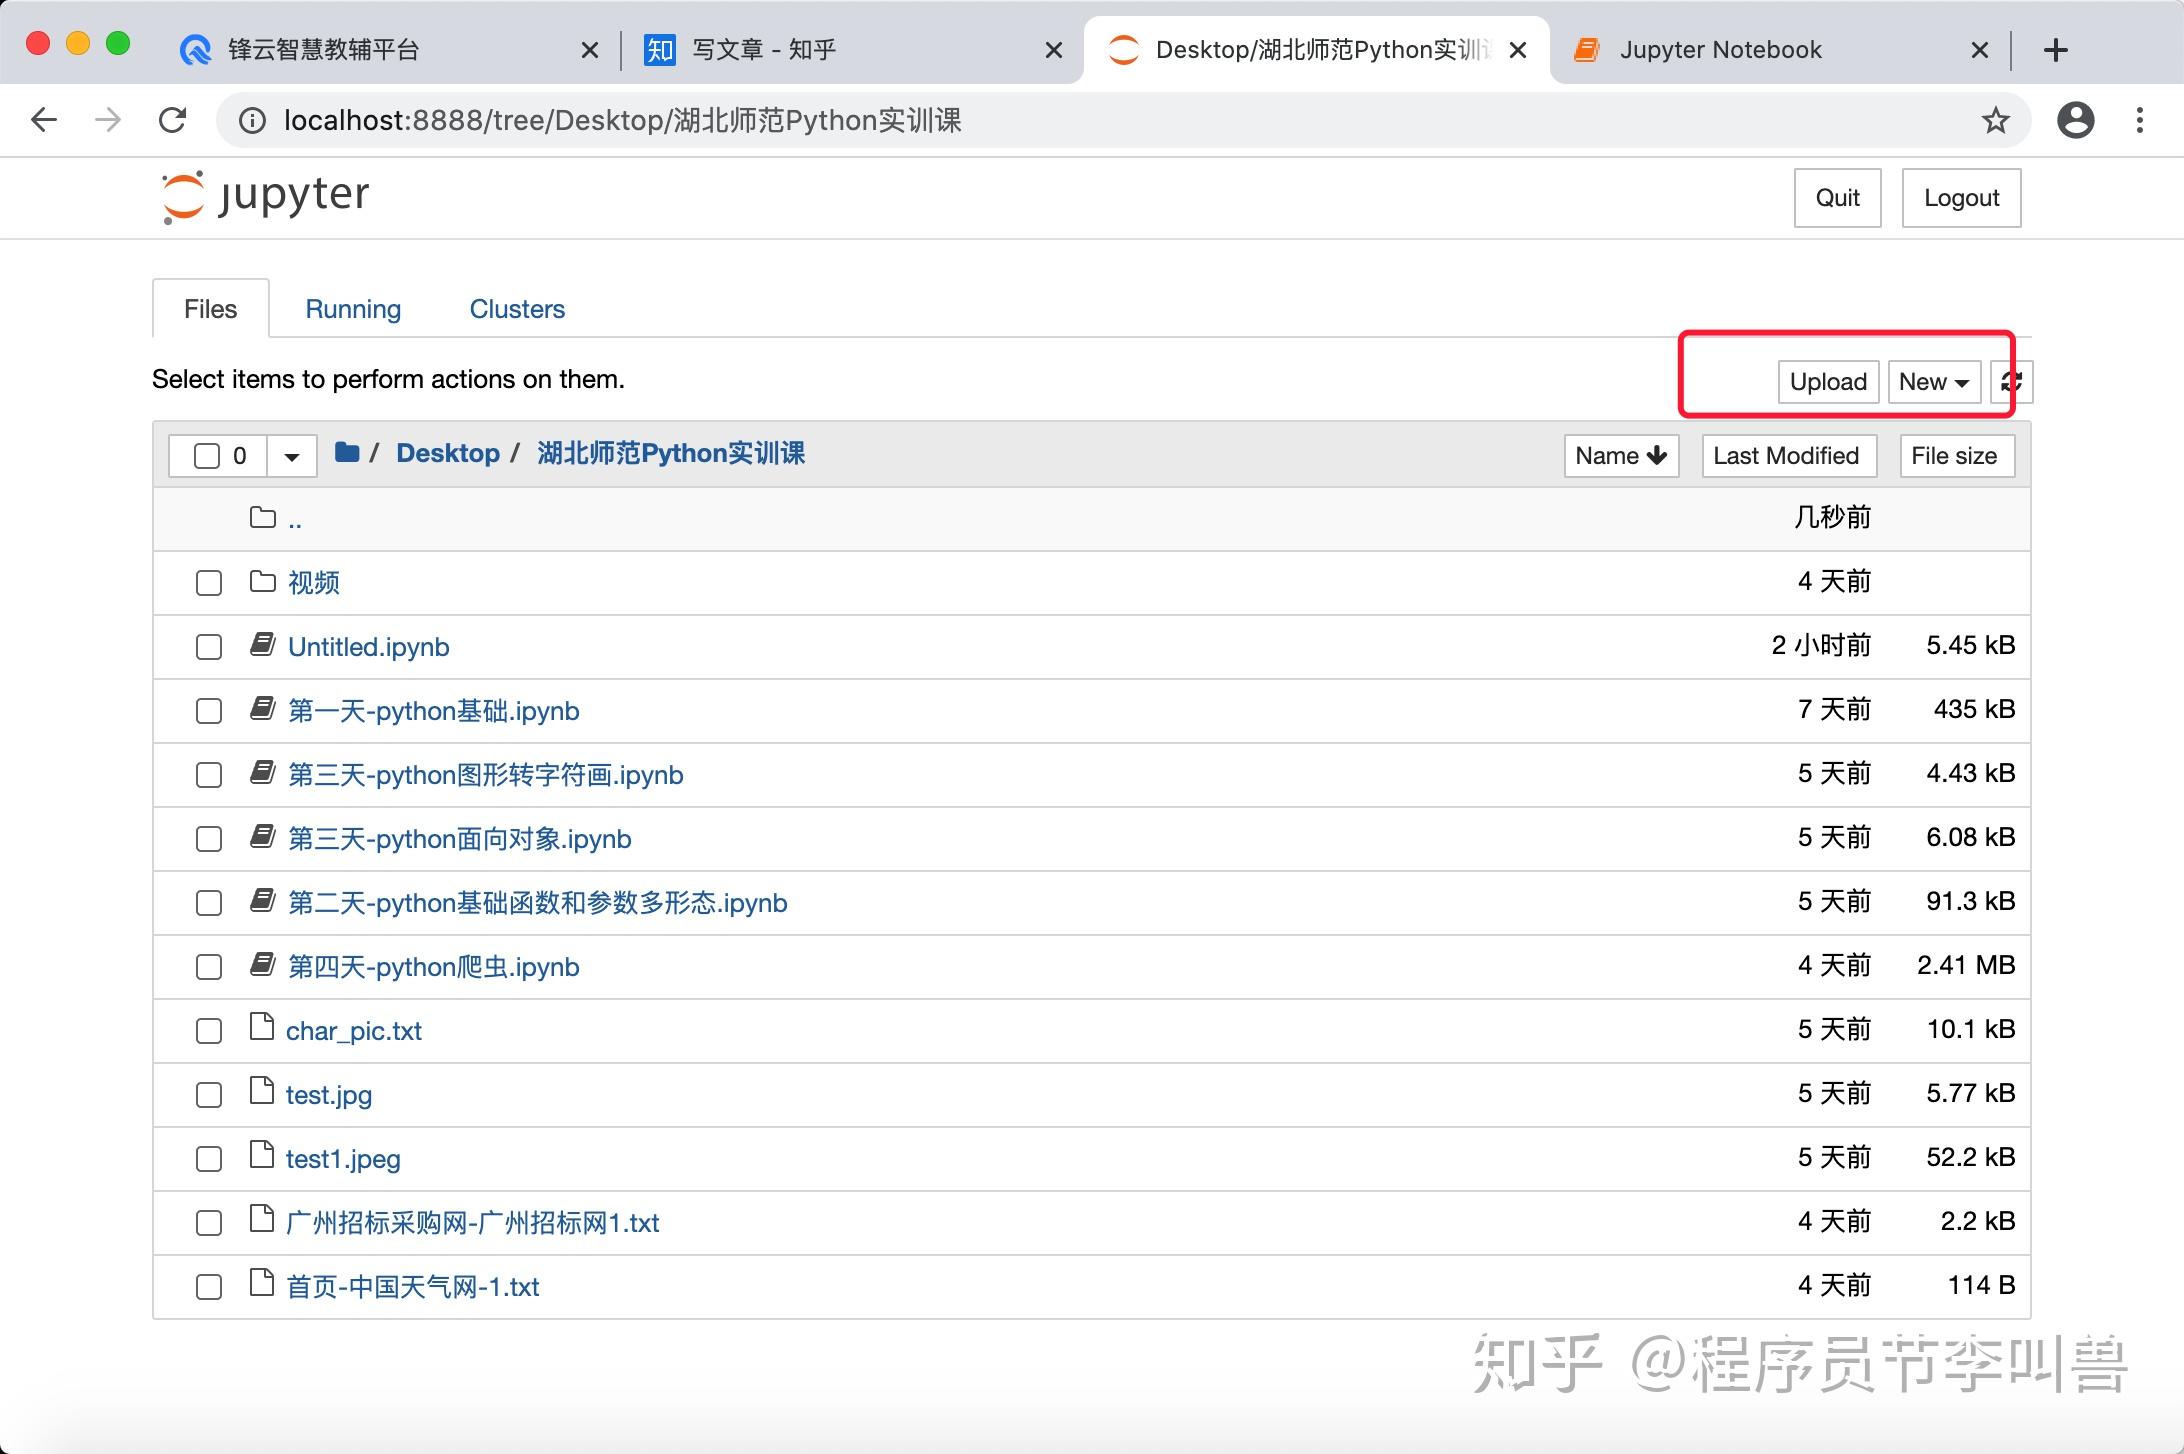
Task: Open a new browser tab
Action: pos(2055,50)
